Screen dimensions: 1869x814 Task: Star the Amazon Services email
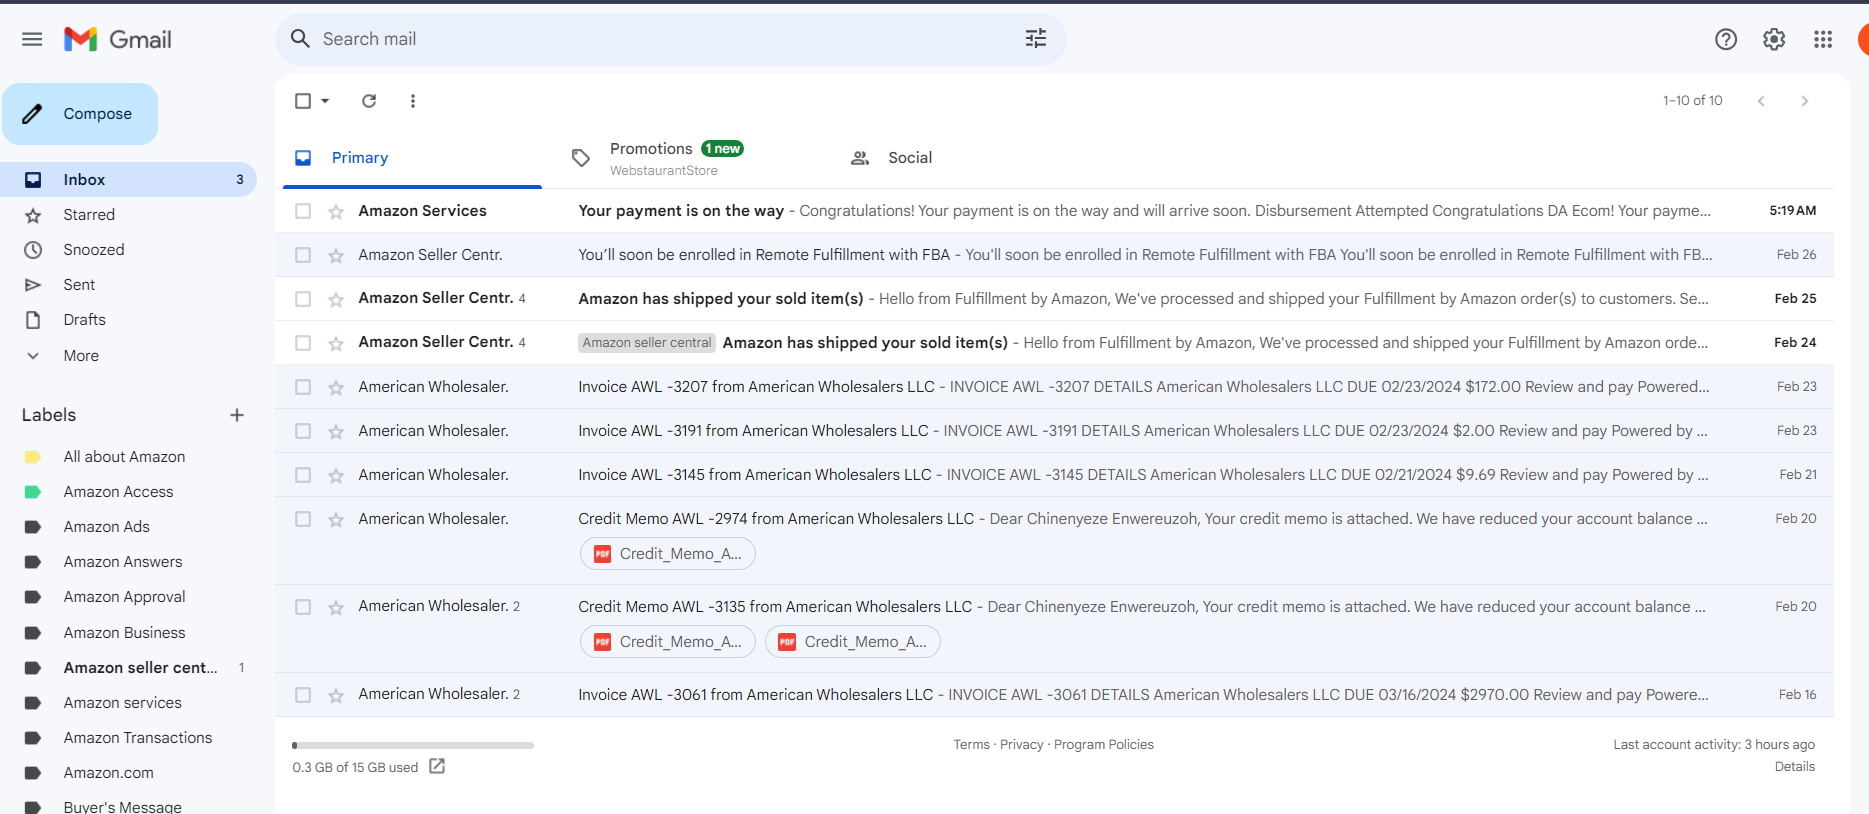point(336,211)
